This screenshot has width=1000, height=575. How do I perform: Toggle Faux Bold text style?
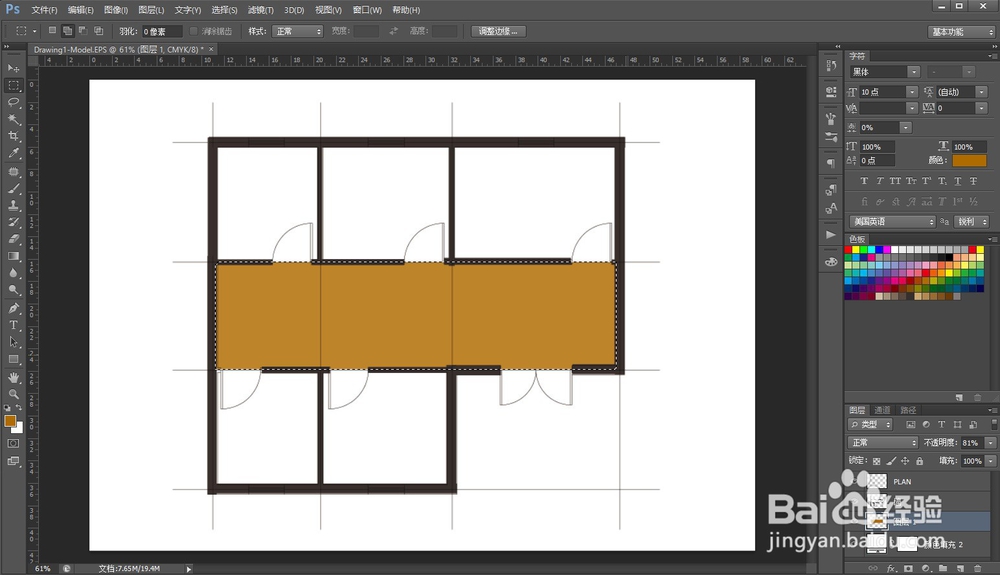click(864, 181)
